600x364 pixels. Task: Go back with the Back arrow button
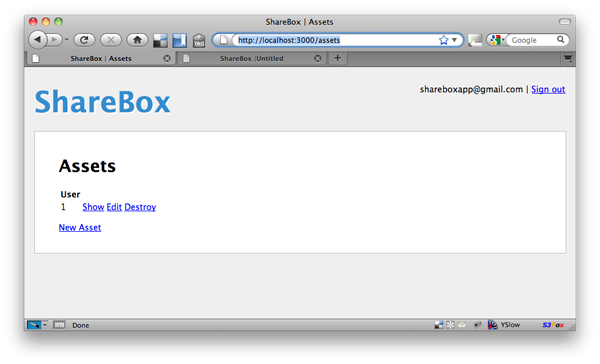click(38, 39)
